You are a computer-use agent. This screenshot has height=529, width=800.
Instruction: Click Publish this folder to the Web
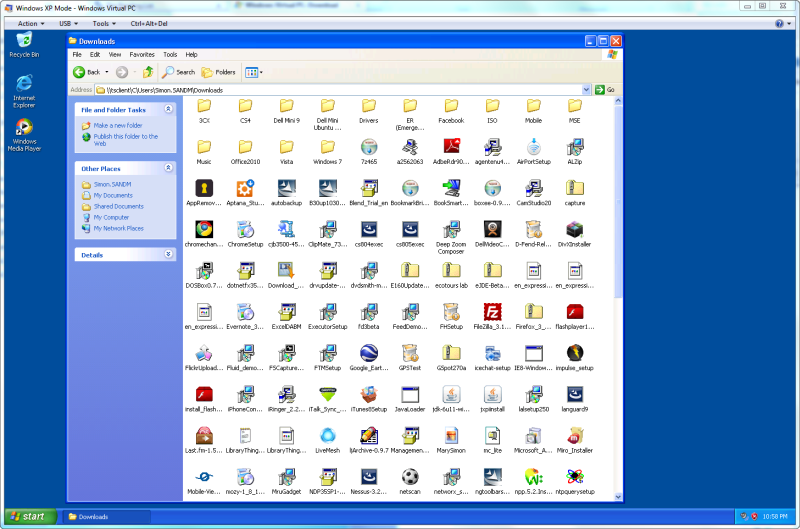click(x=126, y=140)
